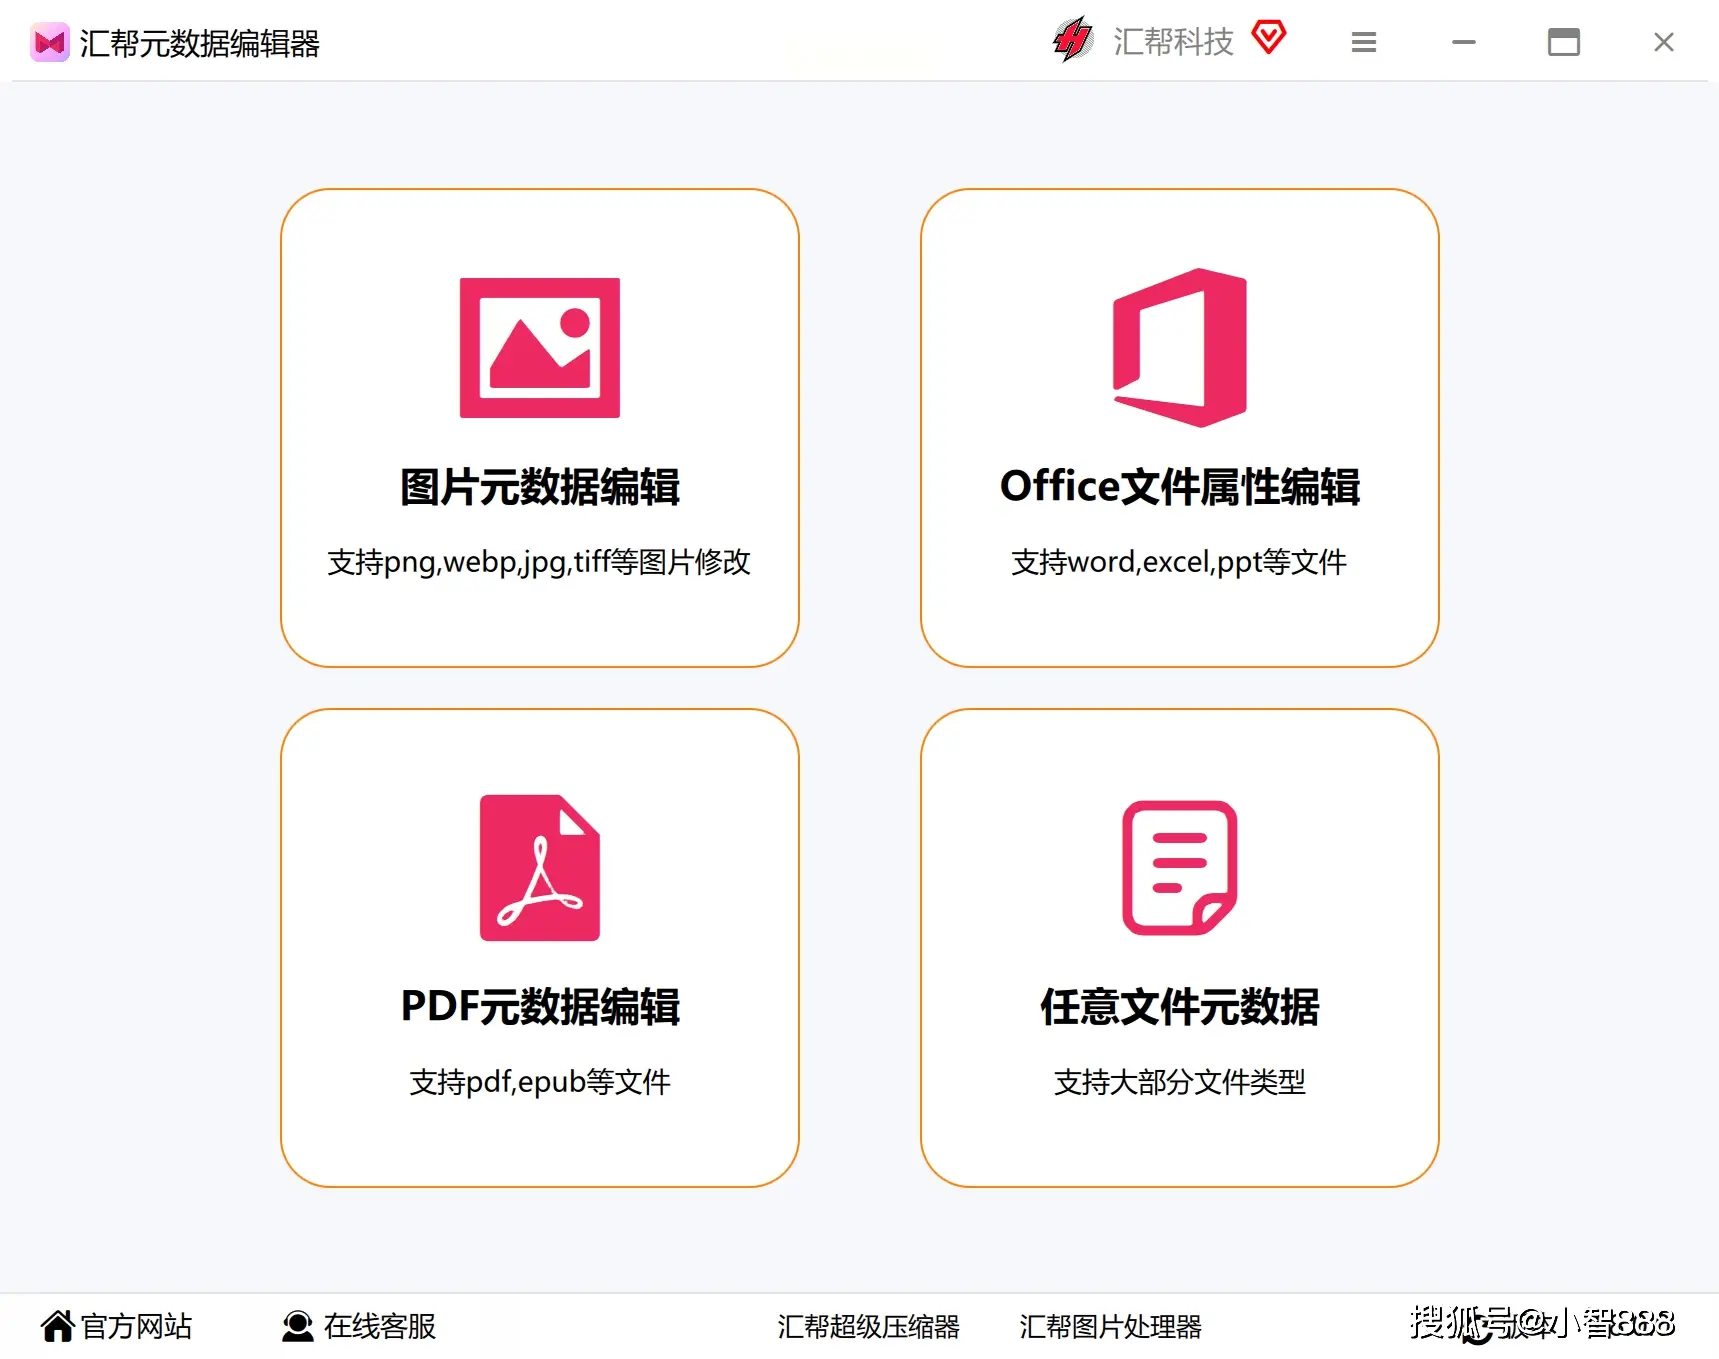Open the 任意文件元数据 card
The width and height of the screenshot is (1719, 1359).
tap(1180, 950)
